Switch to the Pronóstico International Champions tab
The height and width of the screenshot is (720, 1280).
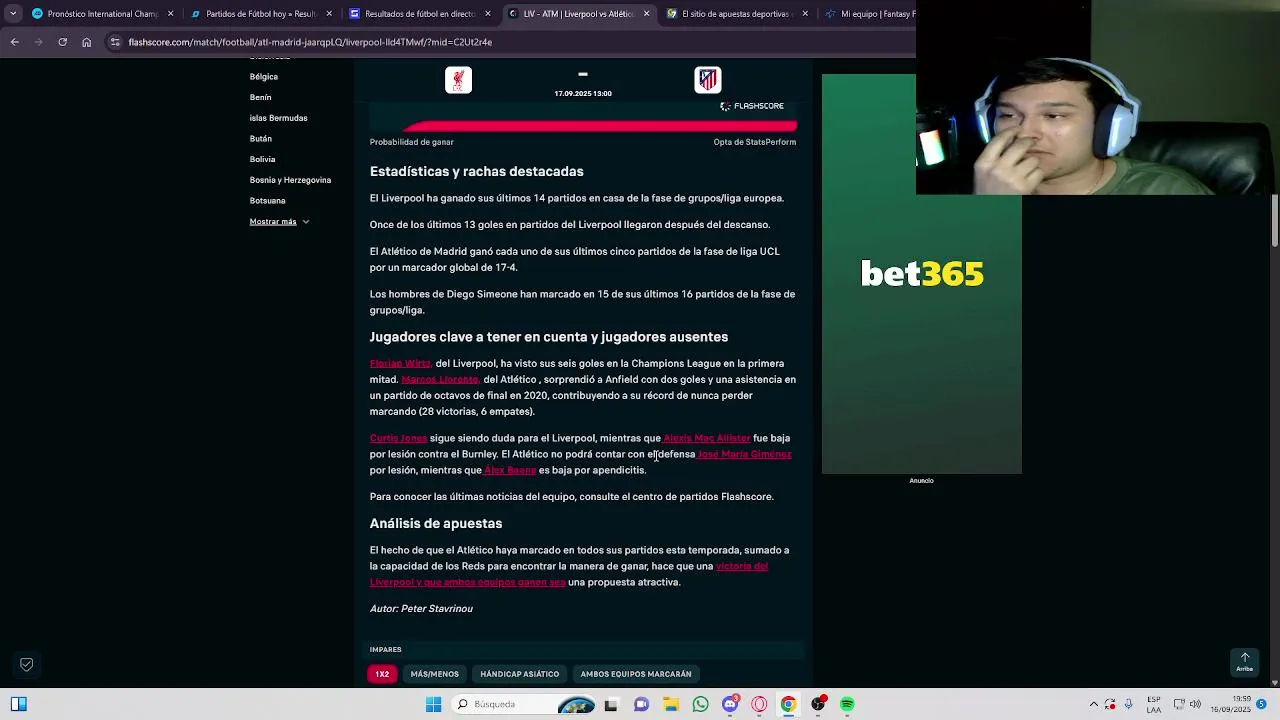[x=102, y=14]
